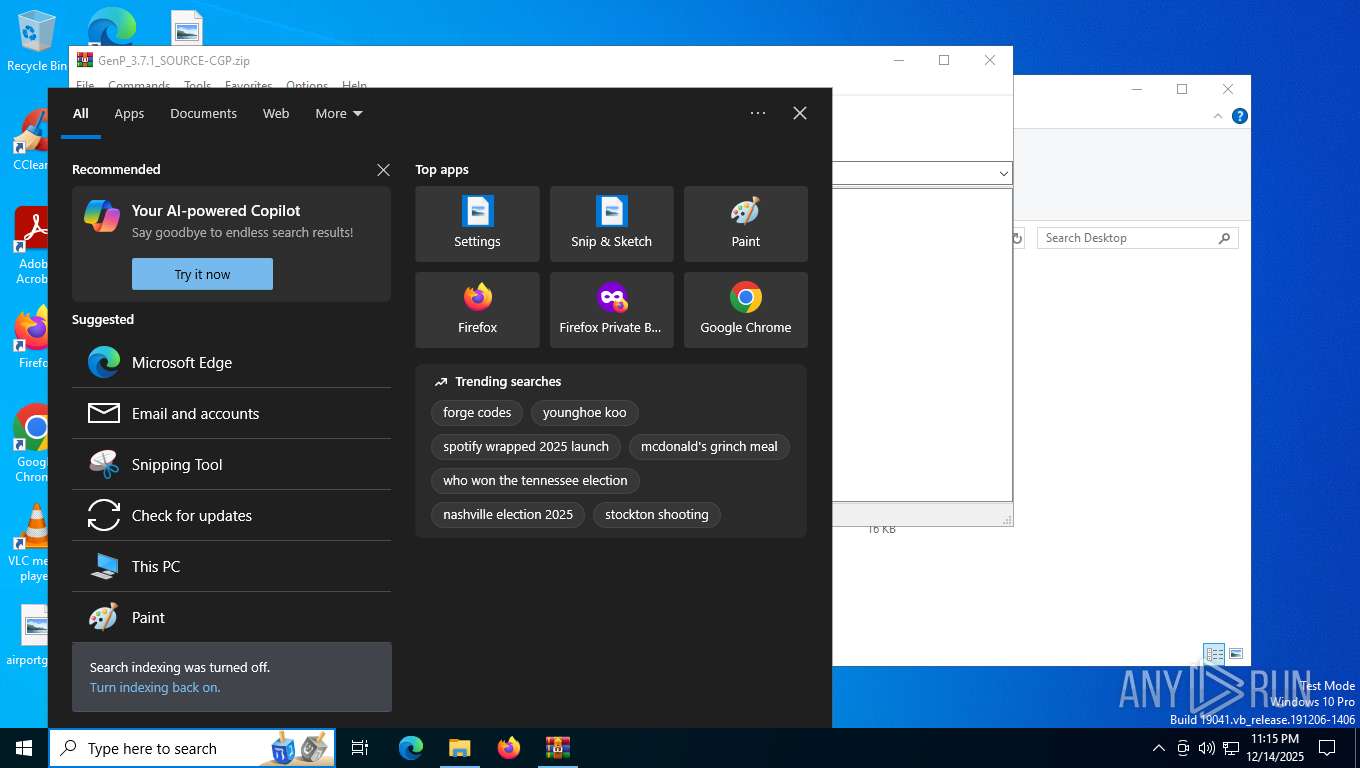Click the Copilot logo icon
The height and width of the screenshot is (768, 1360).
pyautogui.click(x=102, y=215)
